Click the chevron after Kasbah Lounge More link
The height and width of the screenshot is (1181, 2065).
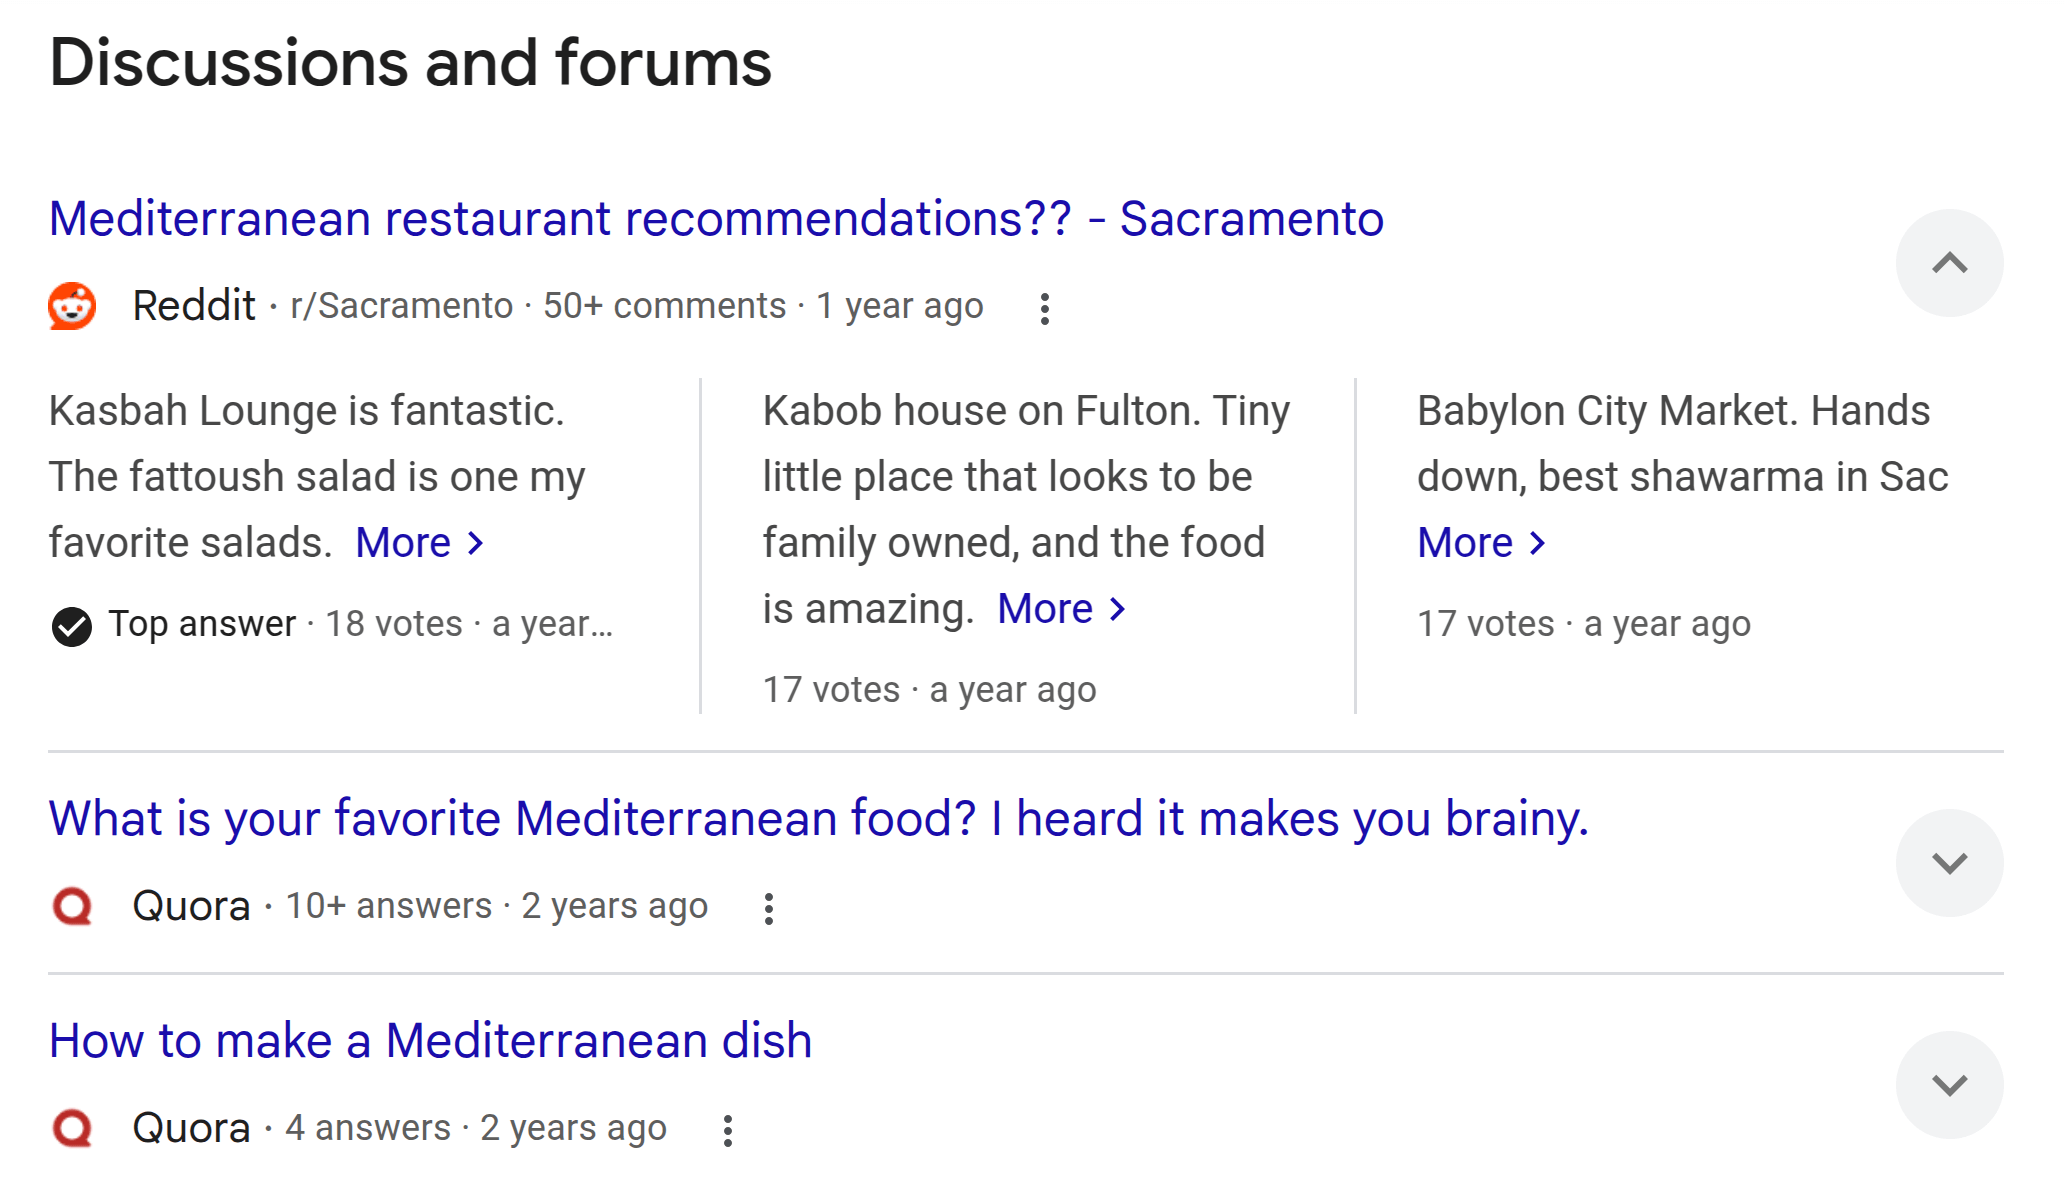[476, 543]
